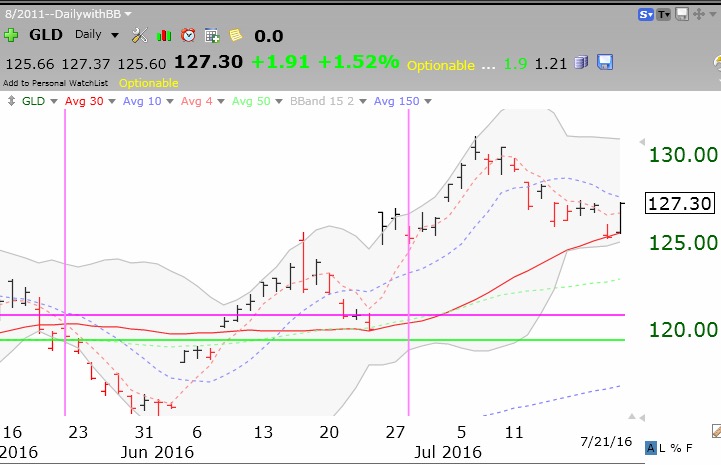Click the Jun 2016 month label

157,452
